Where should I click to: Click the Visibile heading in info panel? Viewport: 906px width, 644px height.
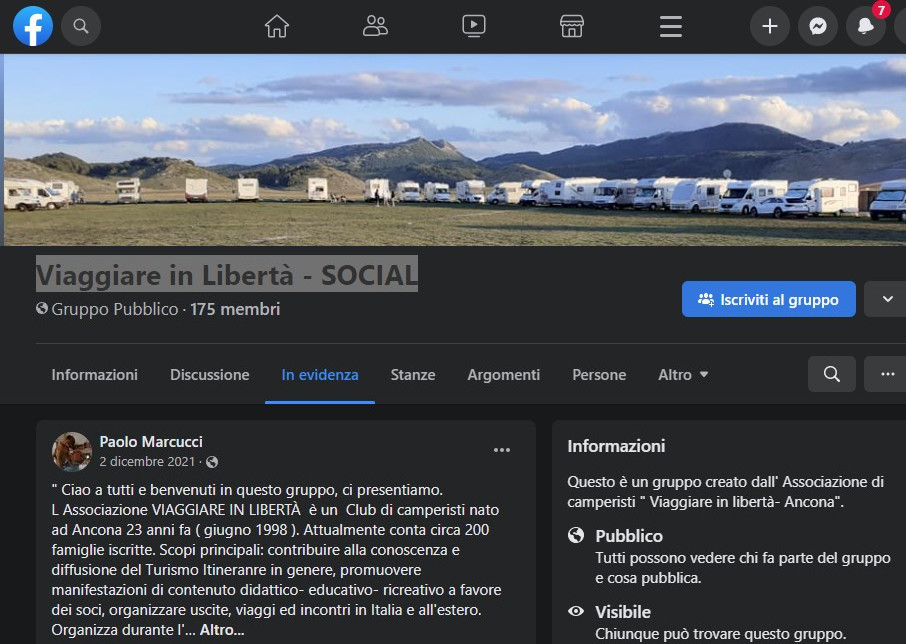tap(623, 612)
